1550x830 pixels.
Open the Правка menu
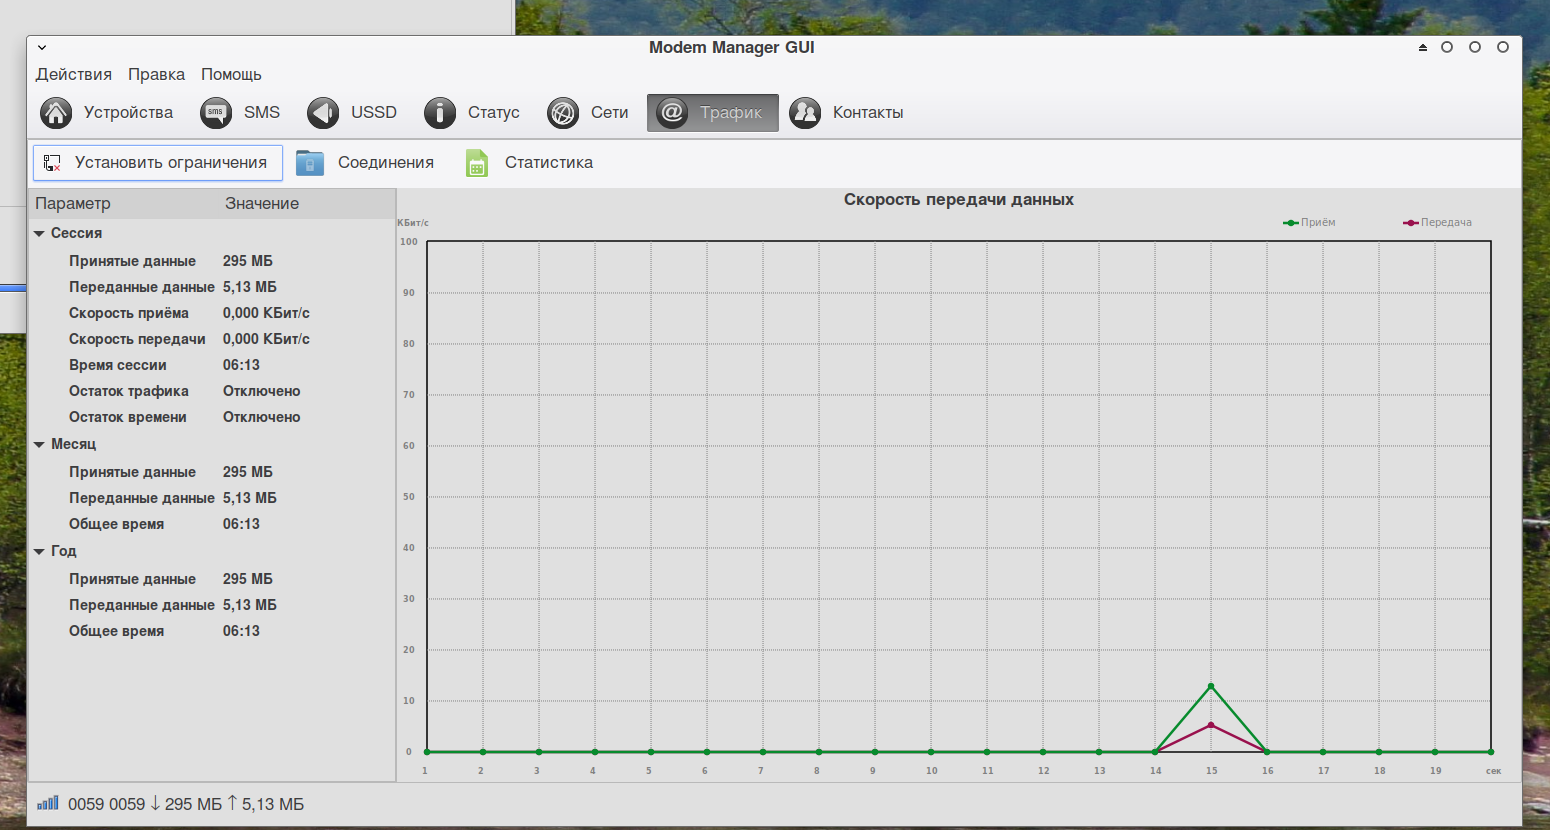point(156,74)
